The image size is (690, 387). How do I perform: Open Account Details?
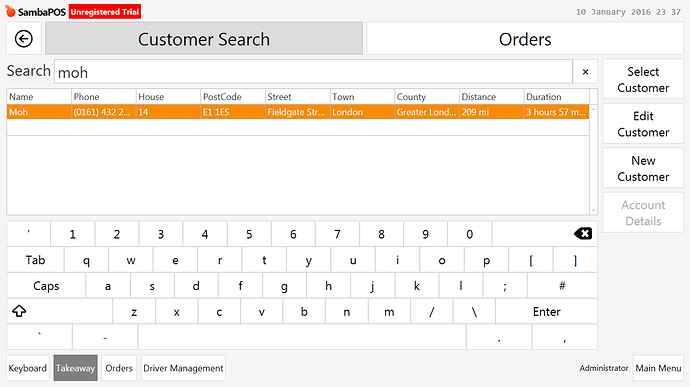643,213
